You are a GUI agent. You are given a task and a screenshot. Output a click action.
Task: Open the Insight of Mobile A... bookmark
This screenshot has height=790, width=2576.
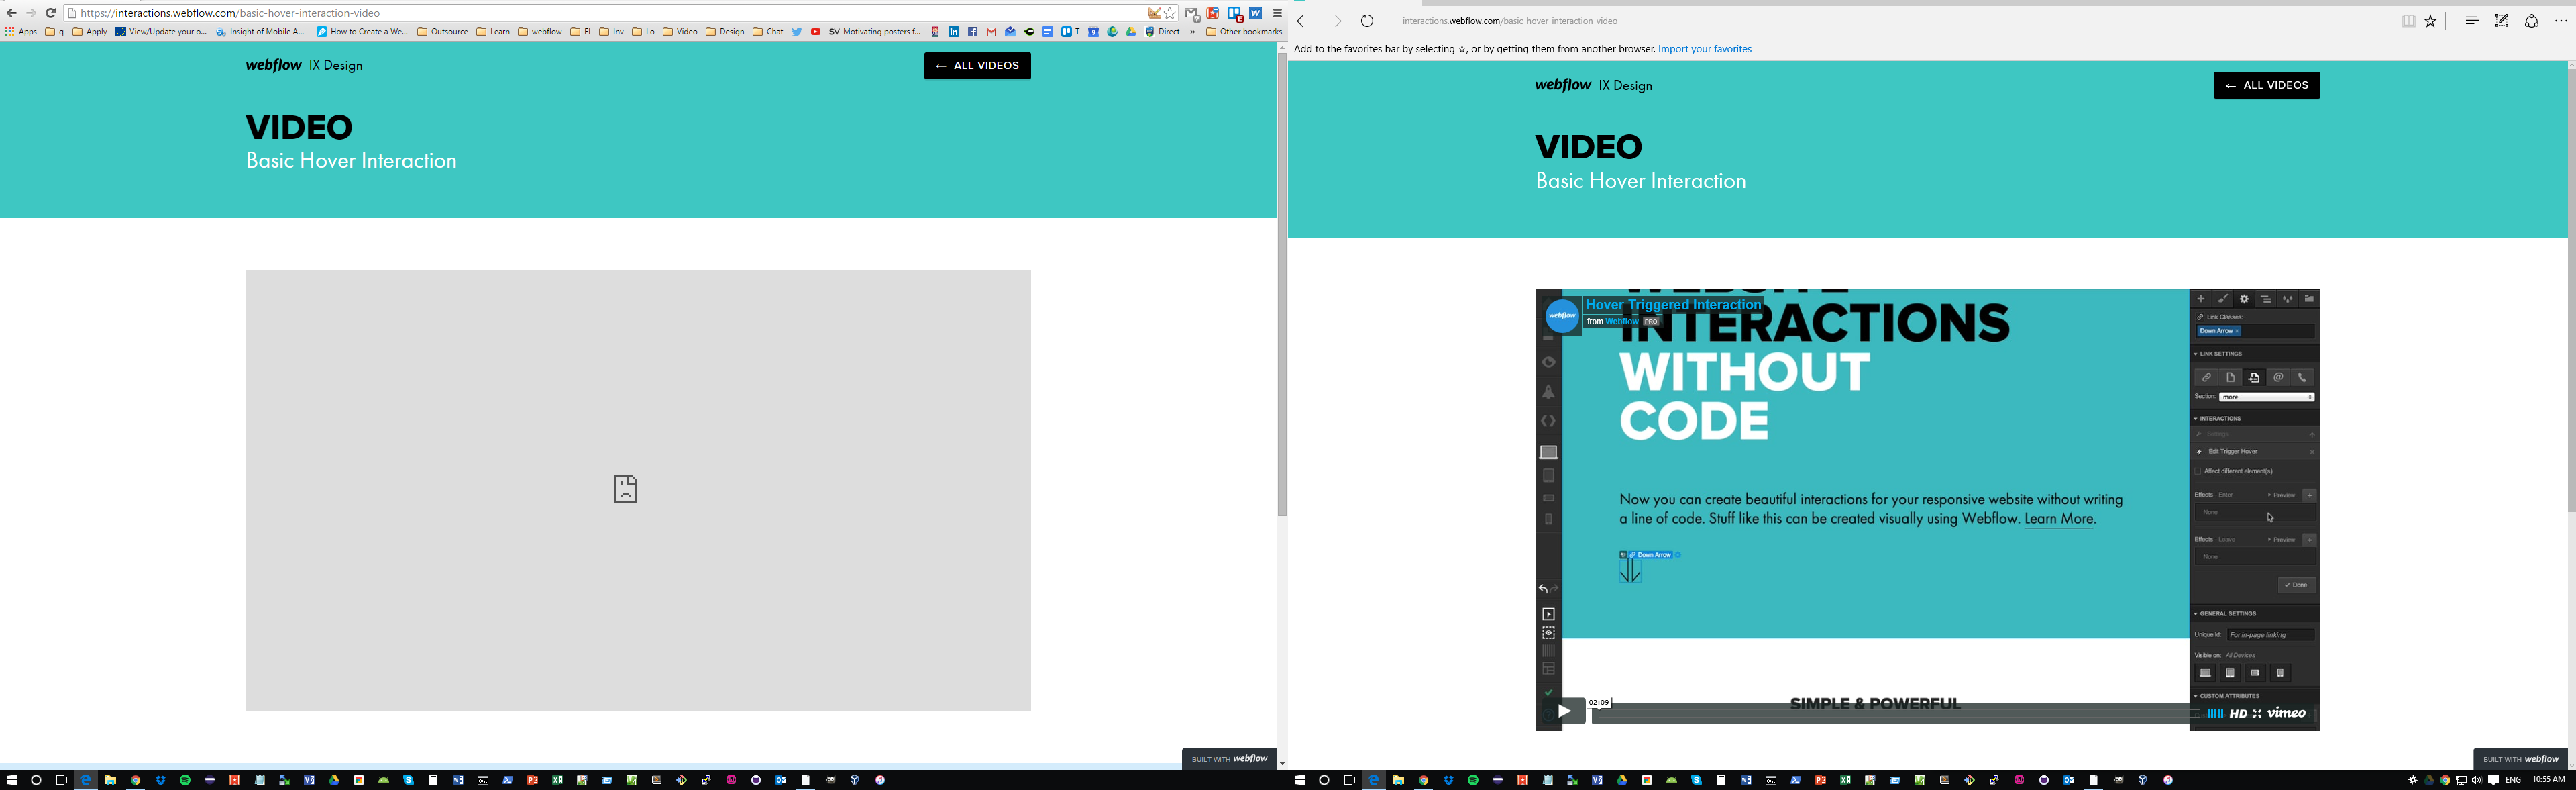pyautogui.click(x=260, y=32)
